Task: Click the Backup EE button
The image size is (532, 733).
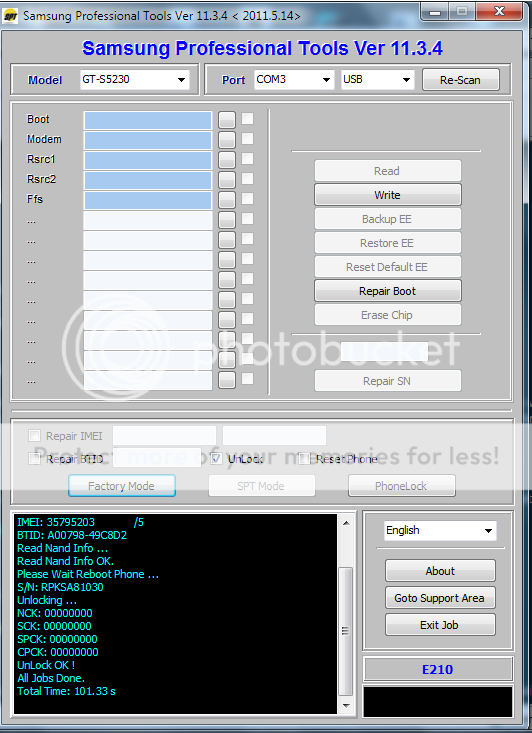Action: coord(388,219)
